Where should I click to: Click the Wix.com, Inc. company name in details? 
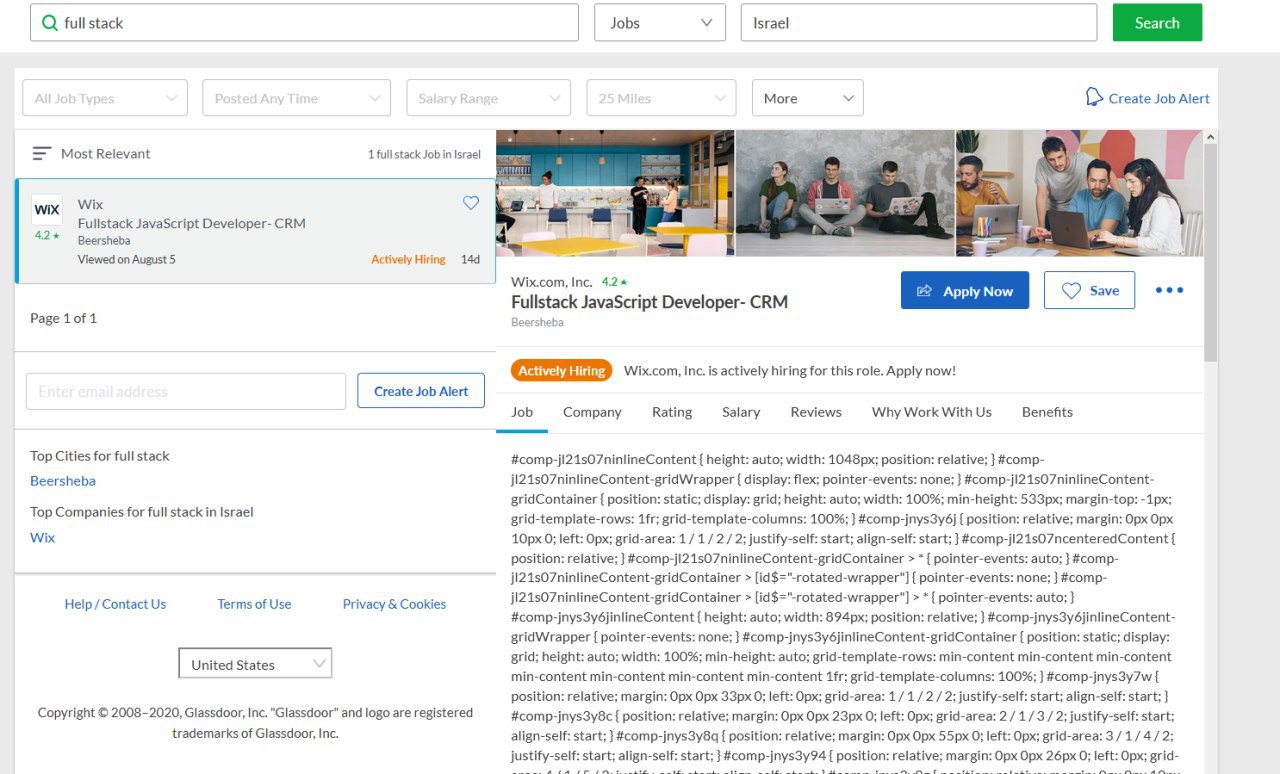(x=552, y=282)
